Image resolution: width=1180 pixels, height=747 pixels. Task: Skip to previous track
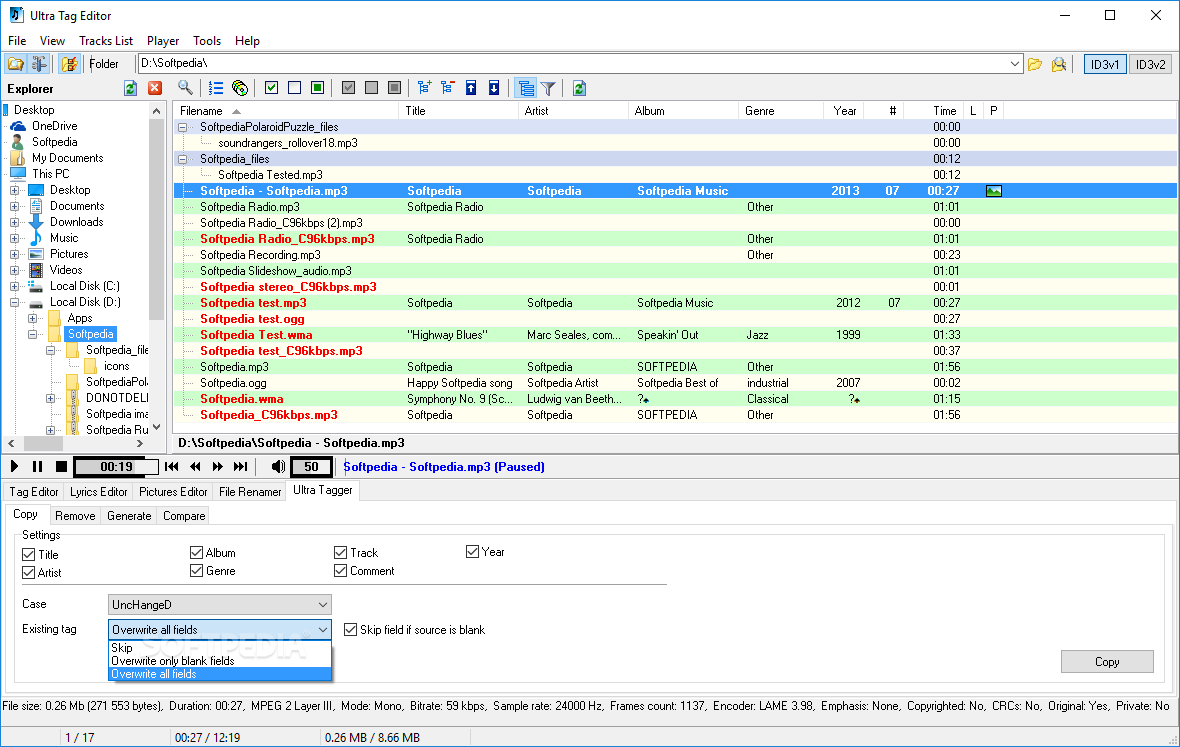(x=172, y=466)
